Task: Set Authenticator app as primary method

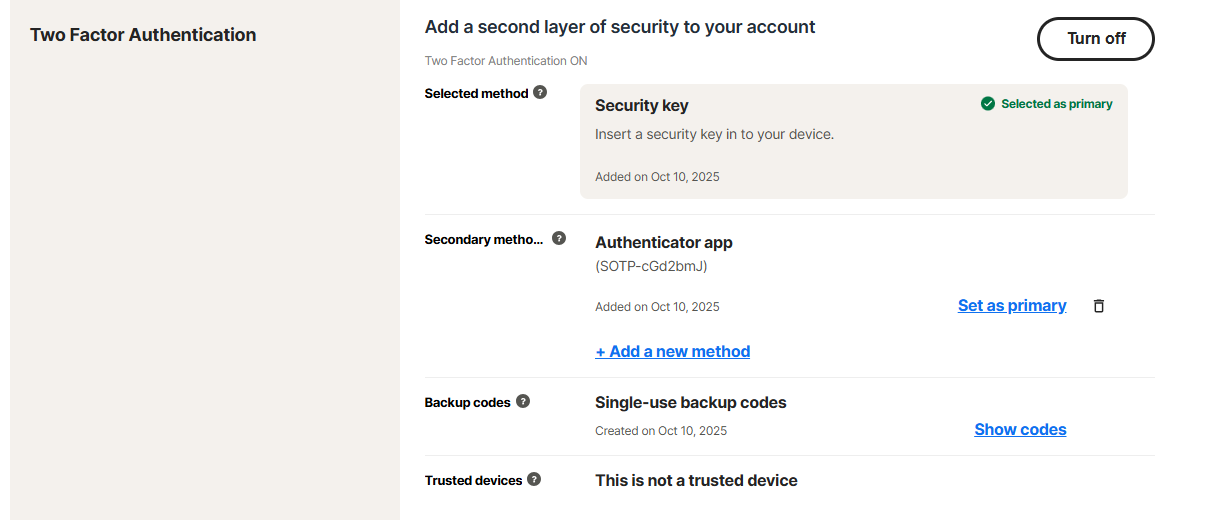Action: [1012, 306]
